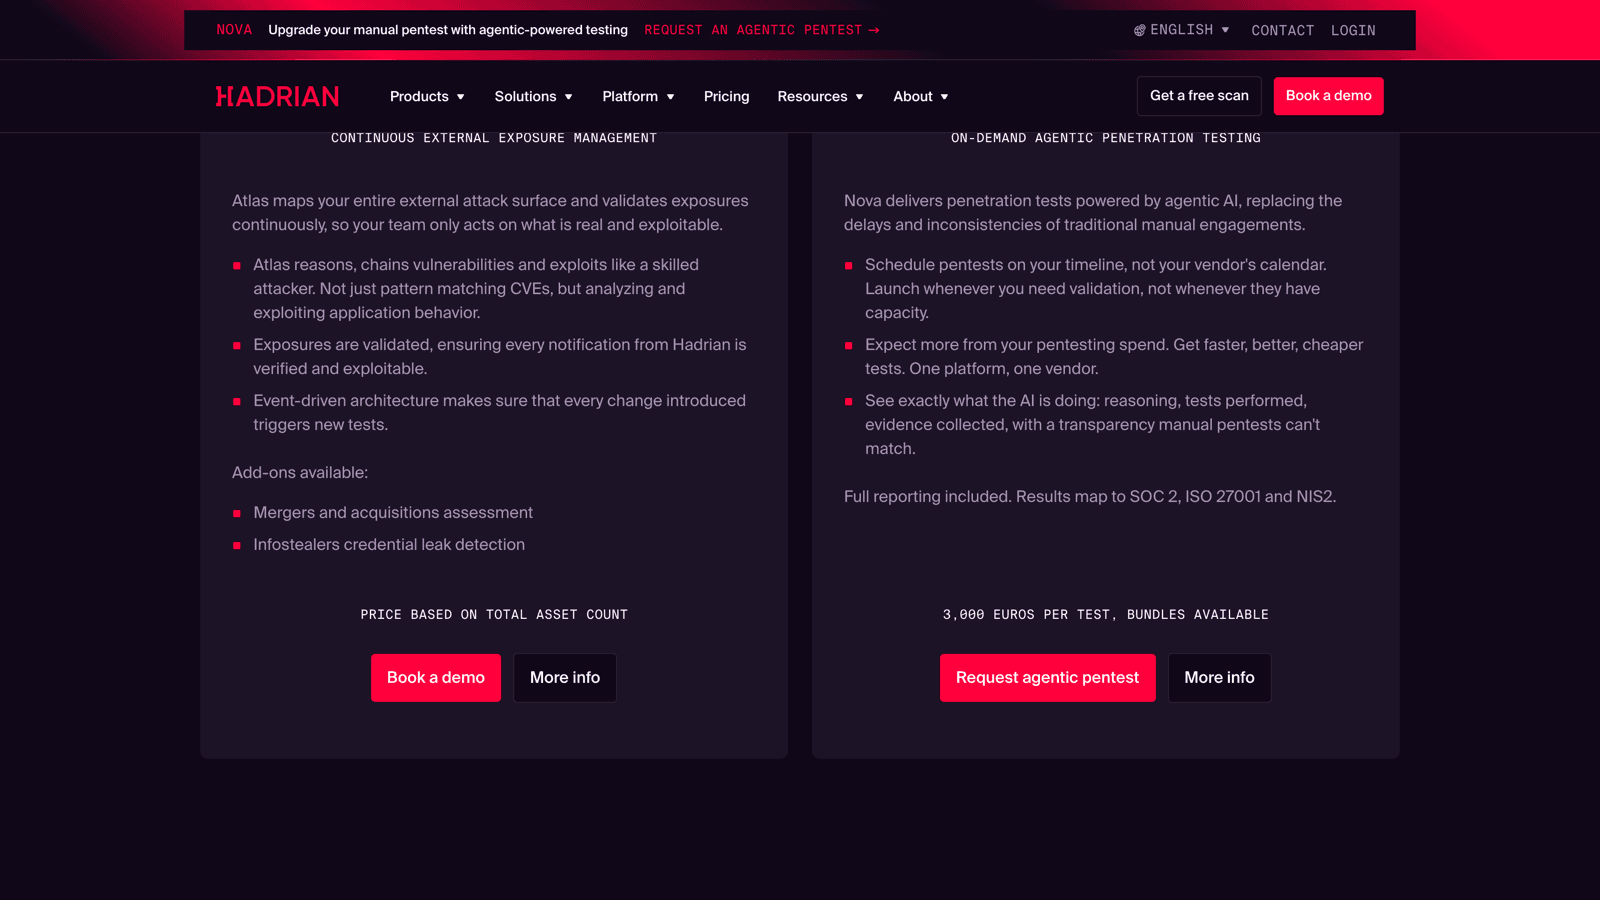The height and width of the screenshot is (900, 1600).
Task: Expand the Solutions menu
Action: point(533,96)
